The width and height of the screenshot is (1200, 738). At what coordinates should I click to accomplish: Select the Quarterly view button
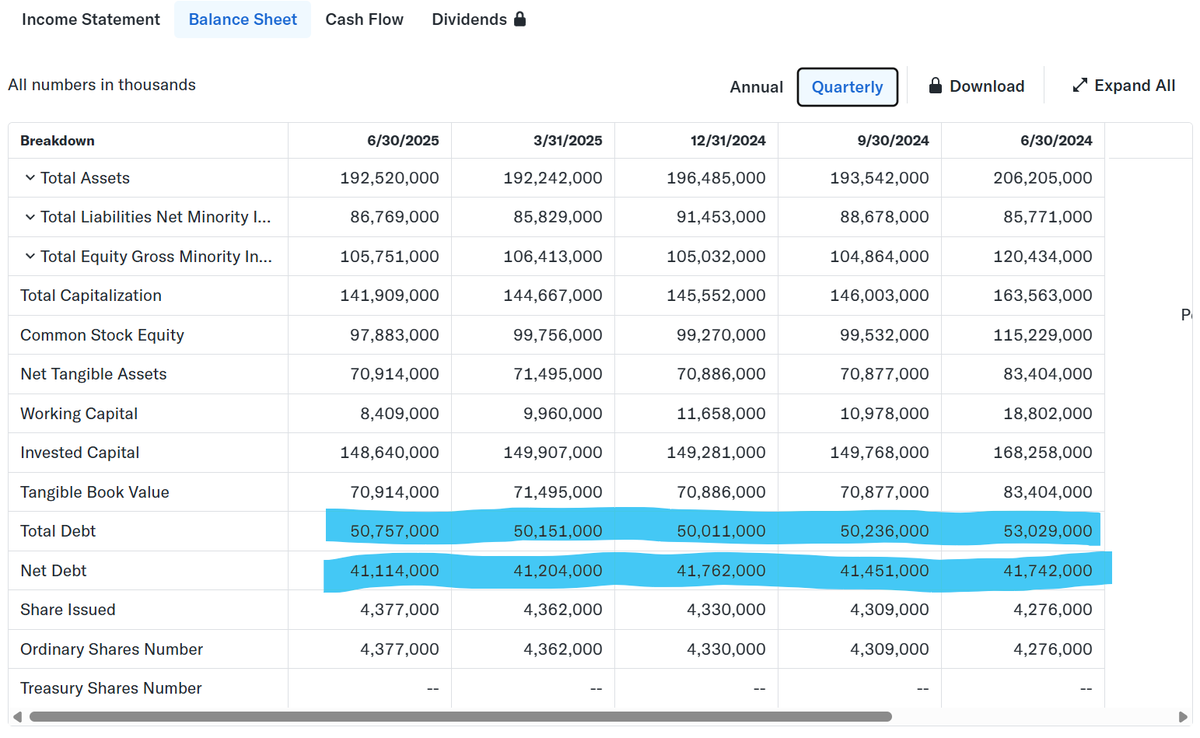847,87
